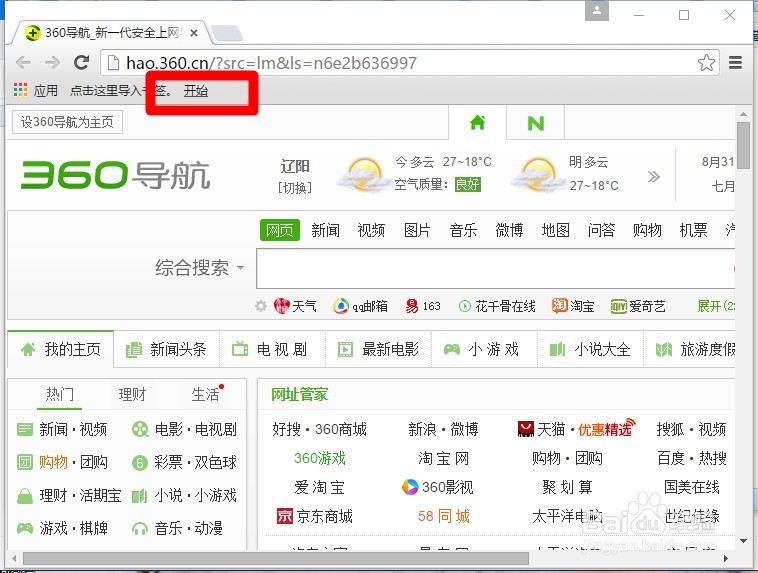Select the 音乐 search category
The width and height of the screenshot is (758, 573).
coord(463,230)
